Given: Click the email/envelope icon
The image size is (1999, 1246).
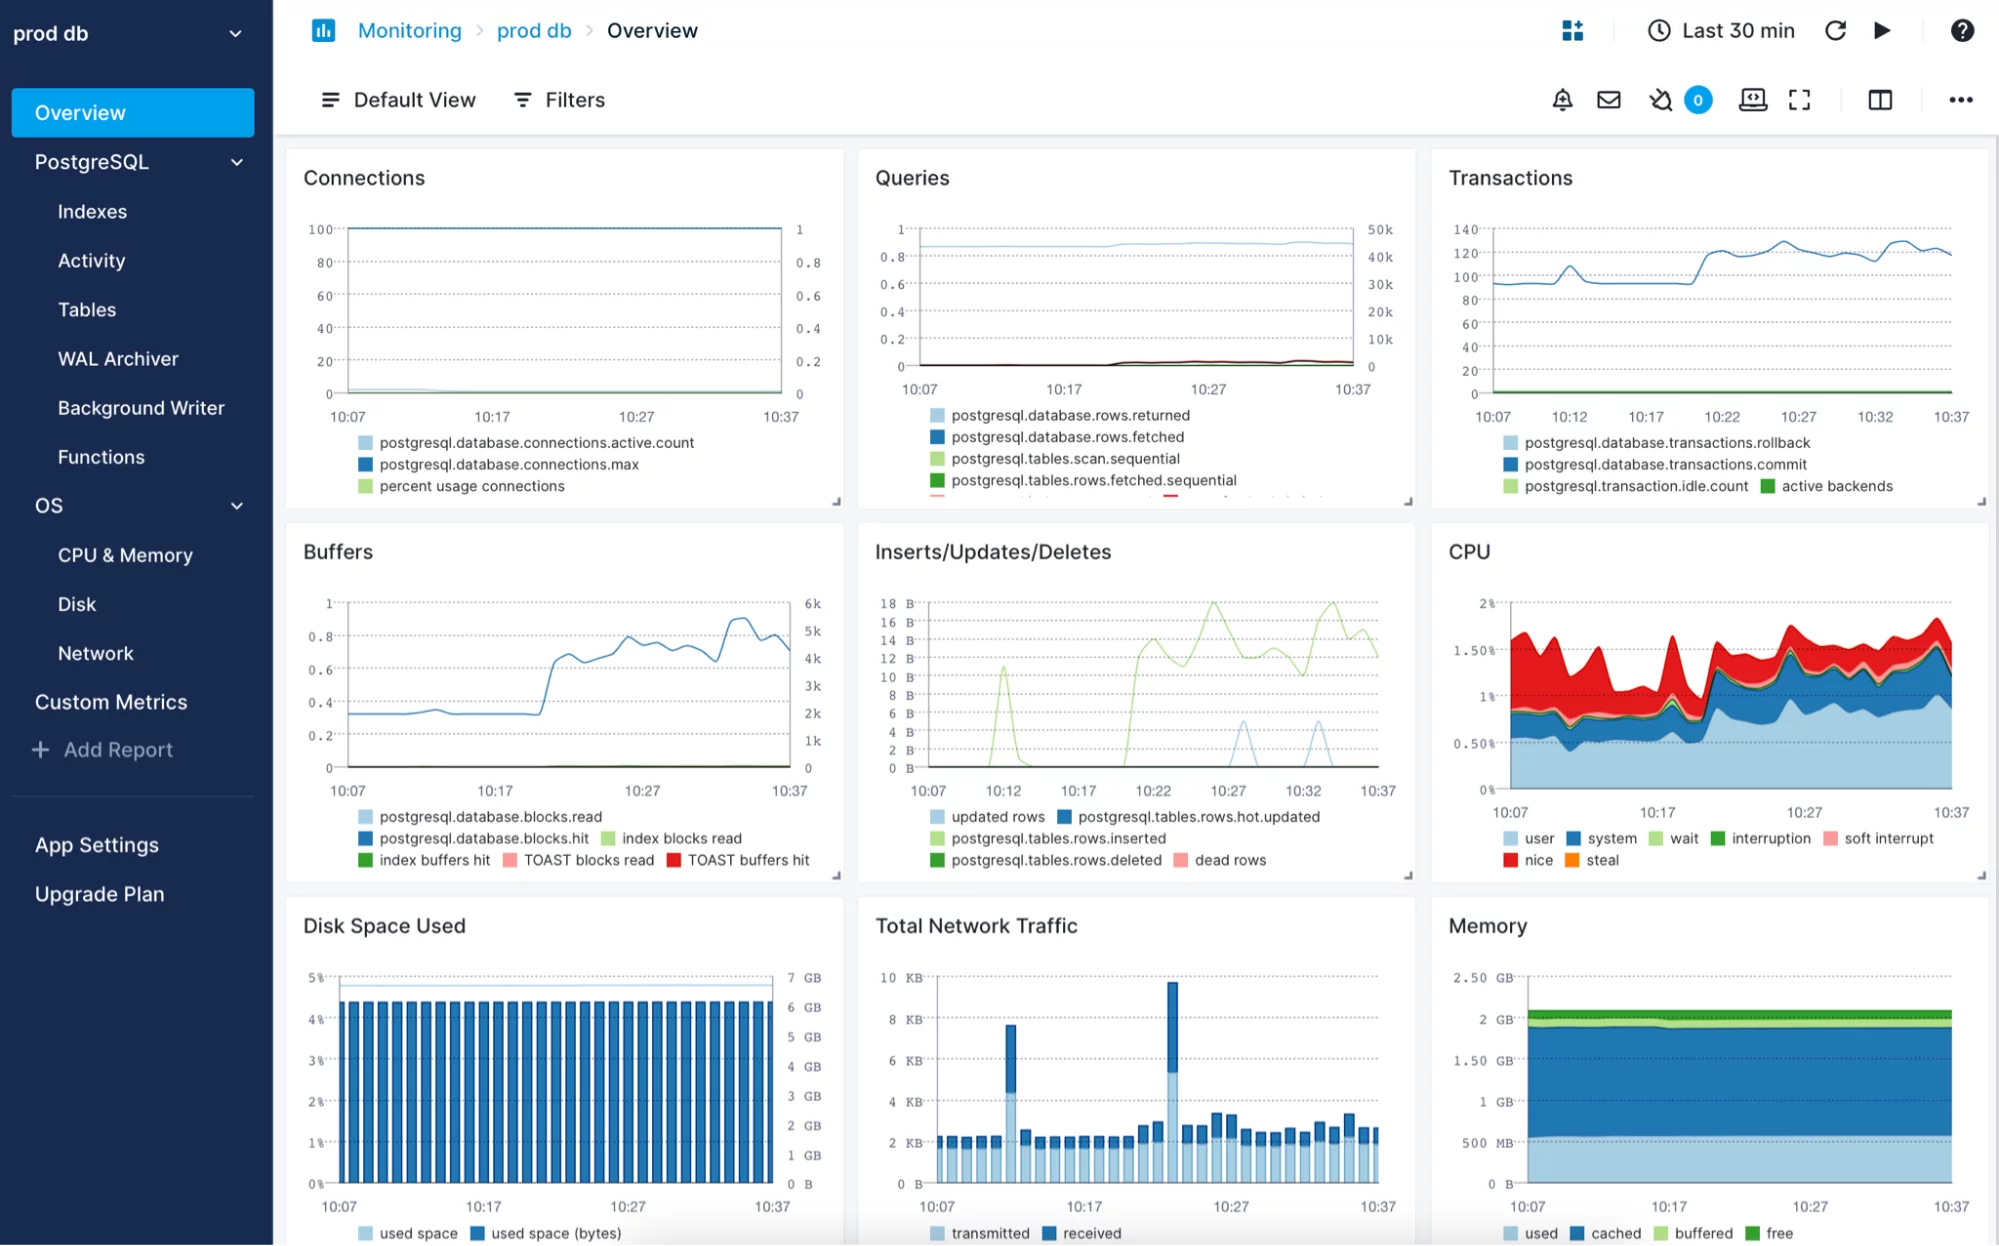Looking at the screenshot, I should pyautogui.click(x=1609, y=99).
